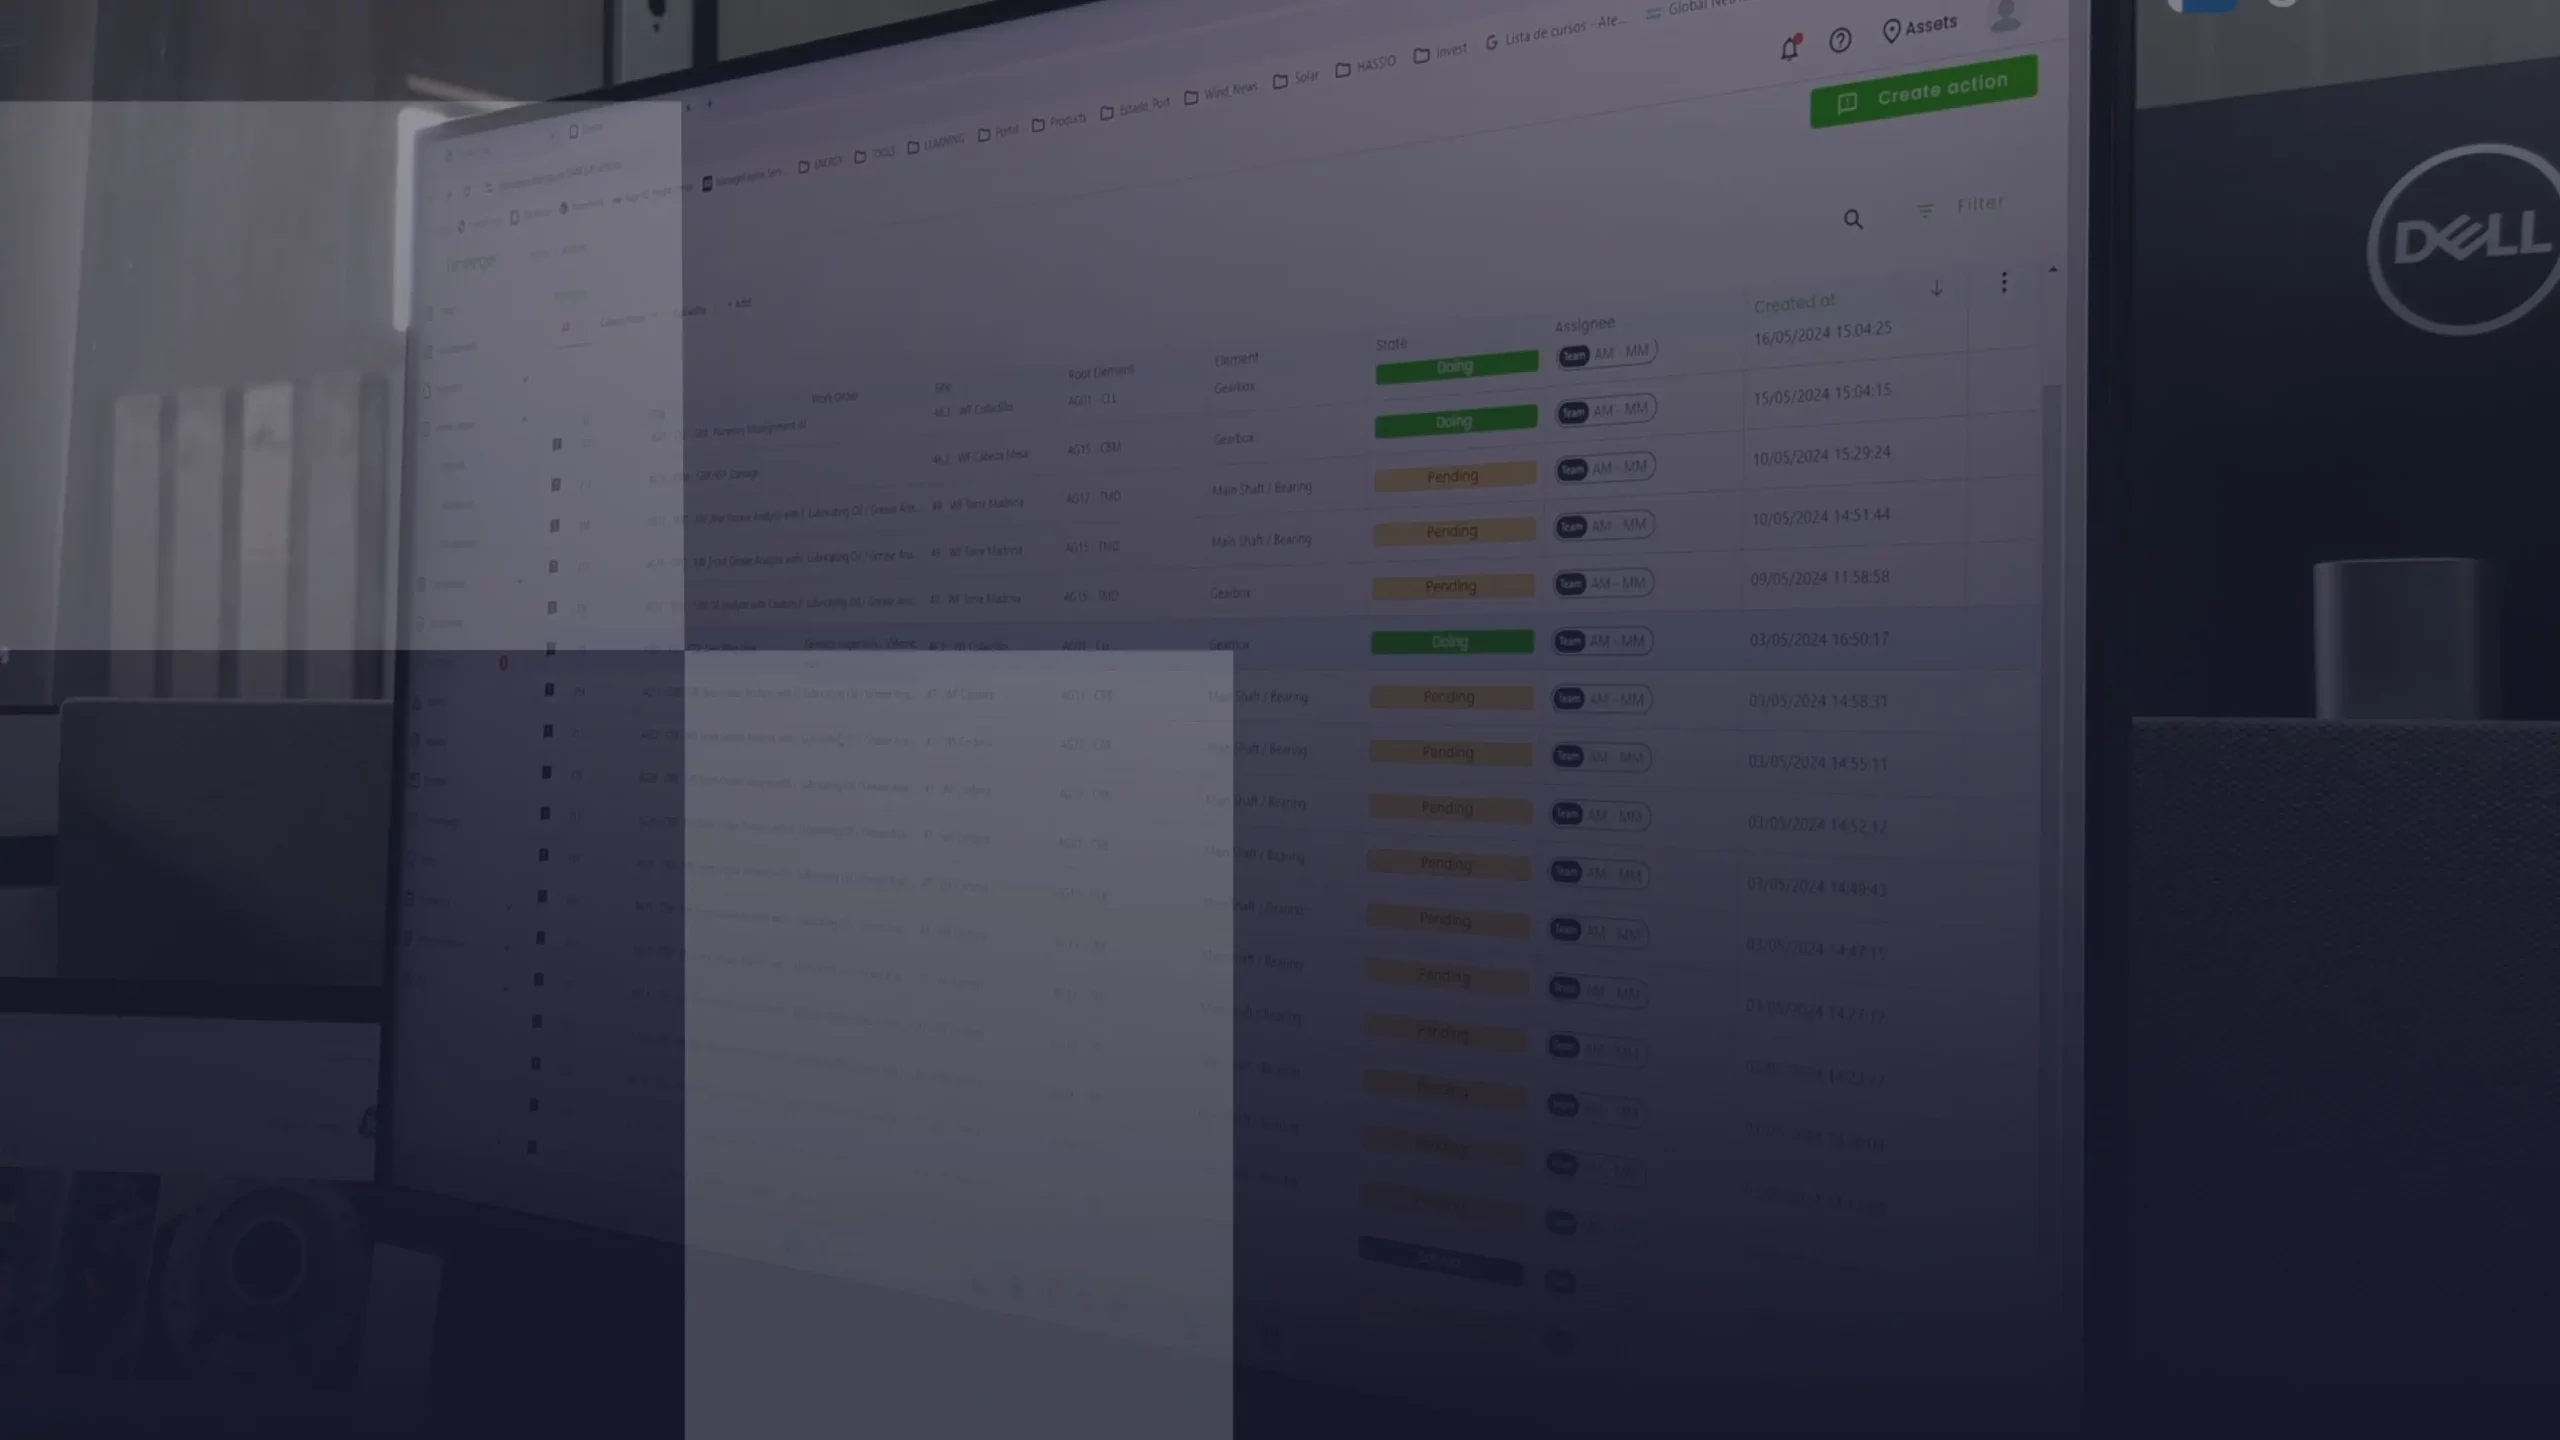Select the 16/05/2024 15:04:25 date cell

tap(1823, 333)
